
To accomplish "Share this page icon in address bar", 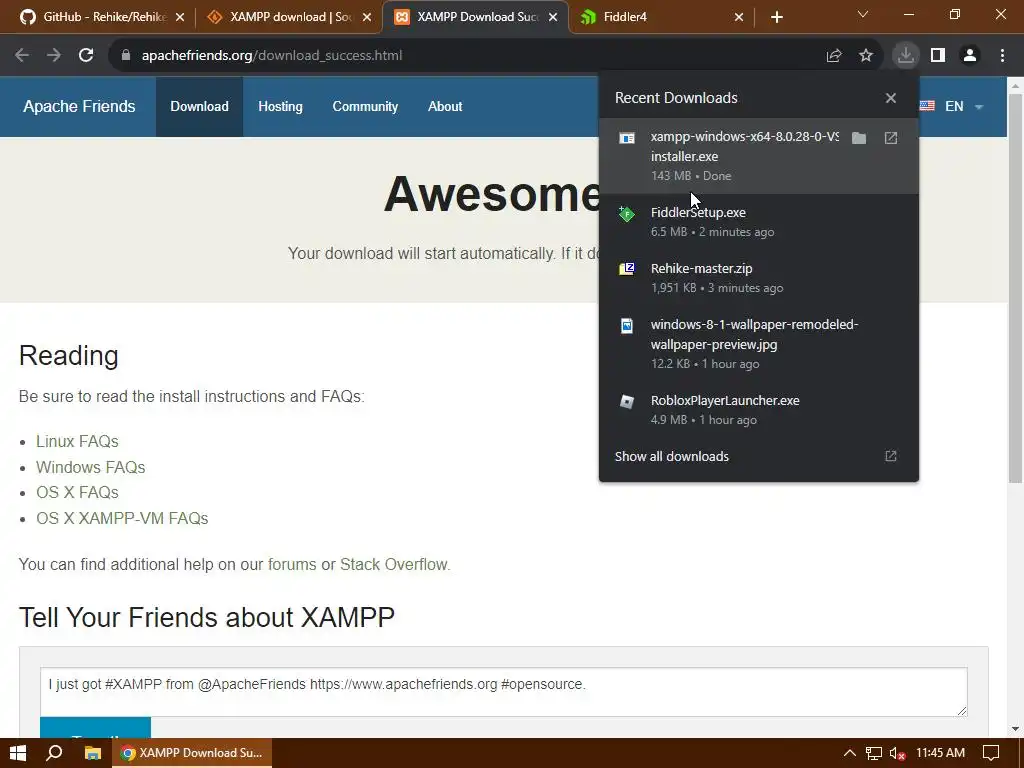I will [834, 56].
